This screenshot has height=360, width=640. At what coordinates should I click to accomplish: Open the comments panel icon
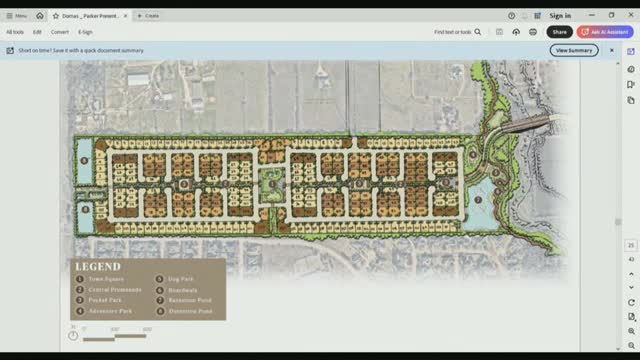pos(631,69)
